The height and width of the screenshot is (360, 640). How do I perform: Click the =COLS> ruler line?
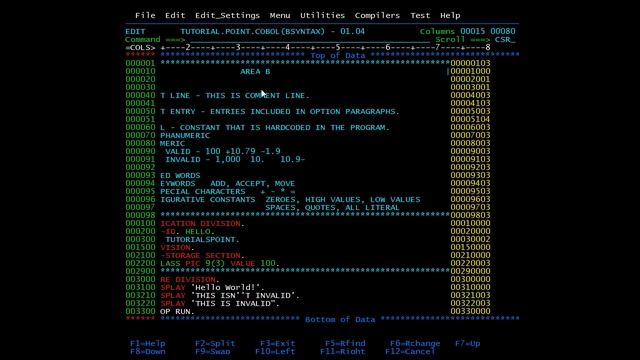[308, 47]
